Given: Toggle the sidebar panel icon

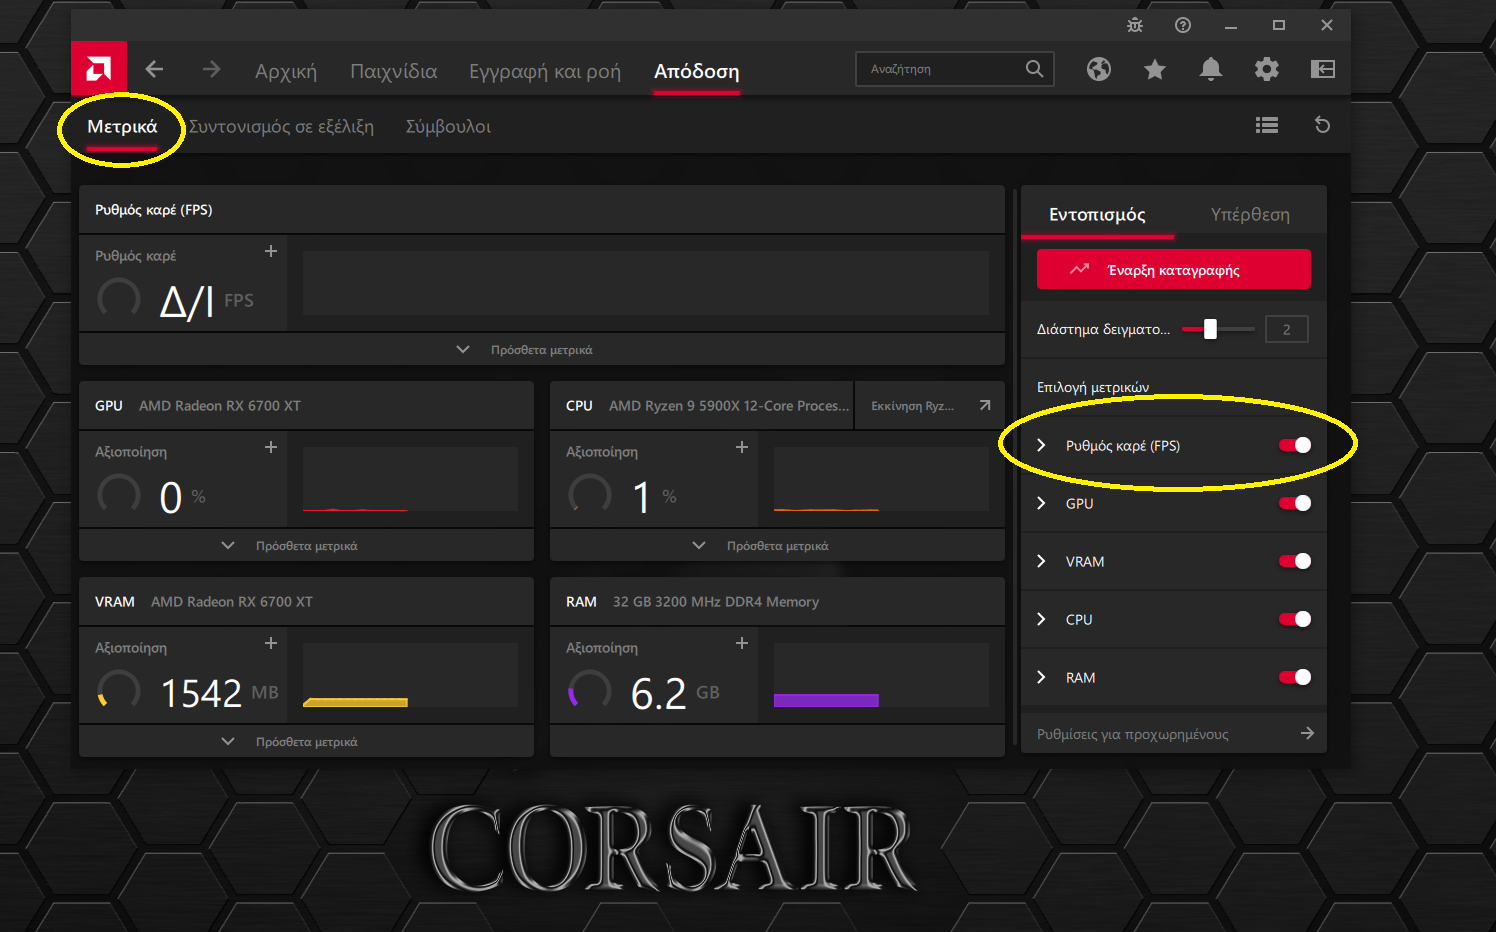Looking at the screenshot, I should [1323, 69].
